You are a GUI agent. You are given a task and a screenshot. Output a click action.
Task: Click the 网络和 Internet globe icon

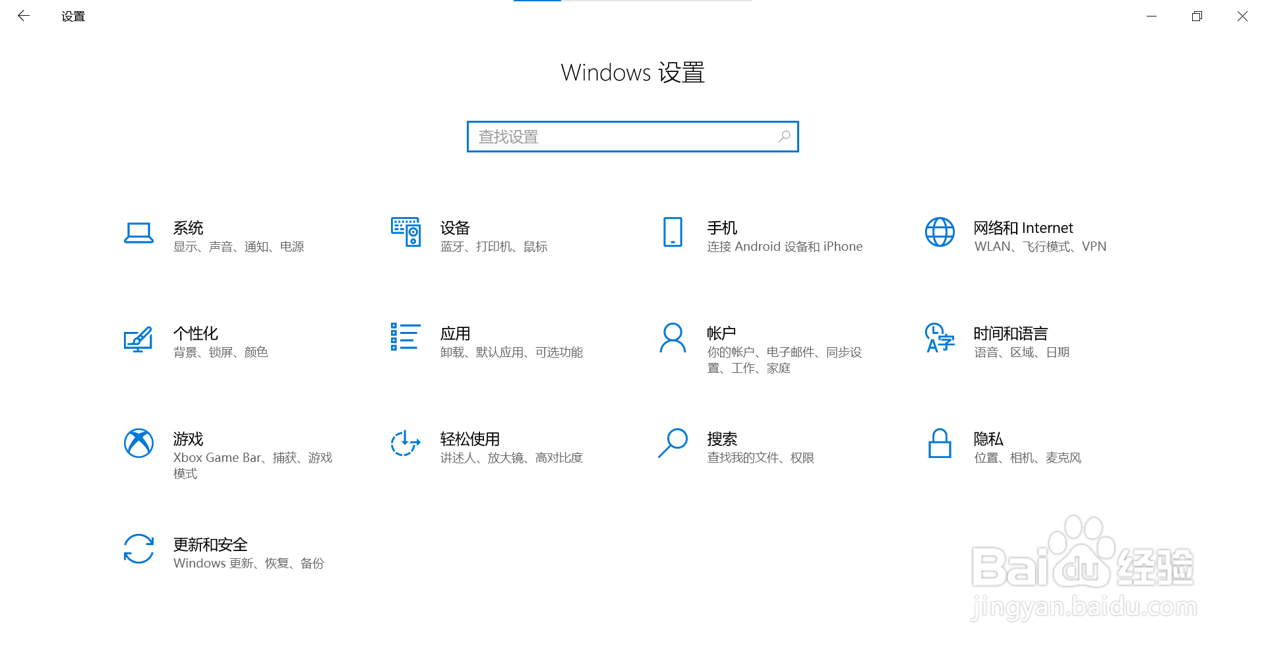tap(939, 232)
